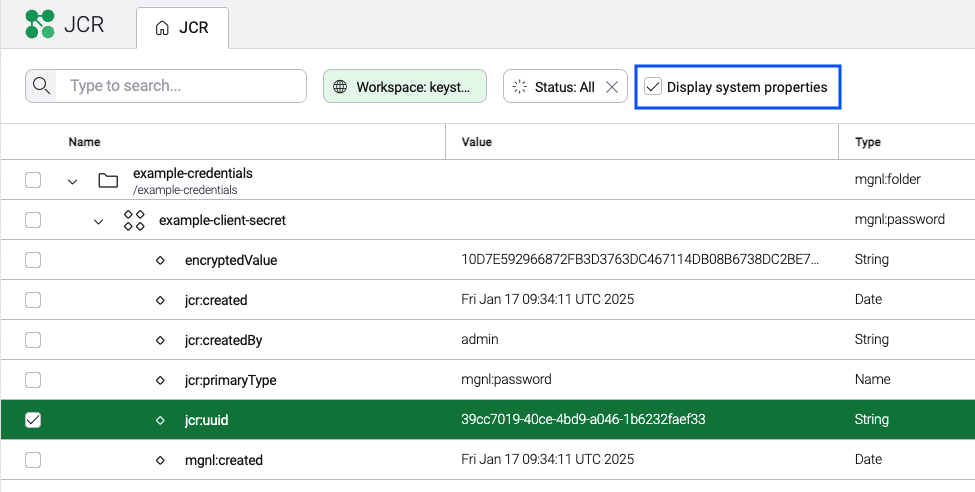The width and height of the screenshot is (975, 492).
Task: Select the jcr:primaryType row checkbox
Action: pyautogui.click(x=33, y=380)
